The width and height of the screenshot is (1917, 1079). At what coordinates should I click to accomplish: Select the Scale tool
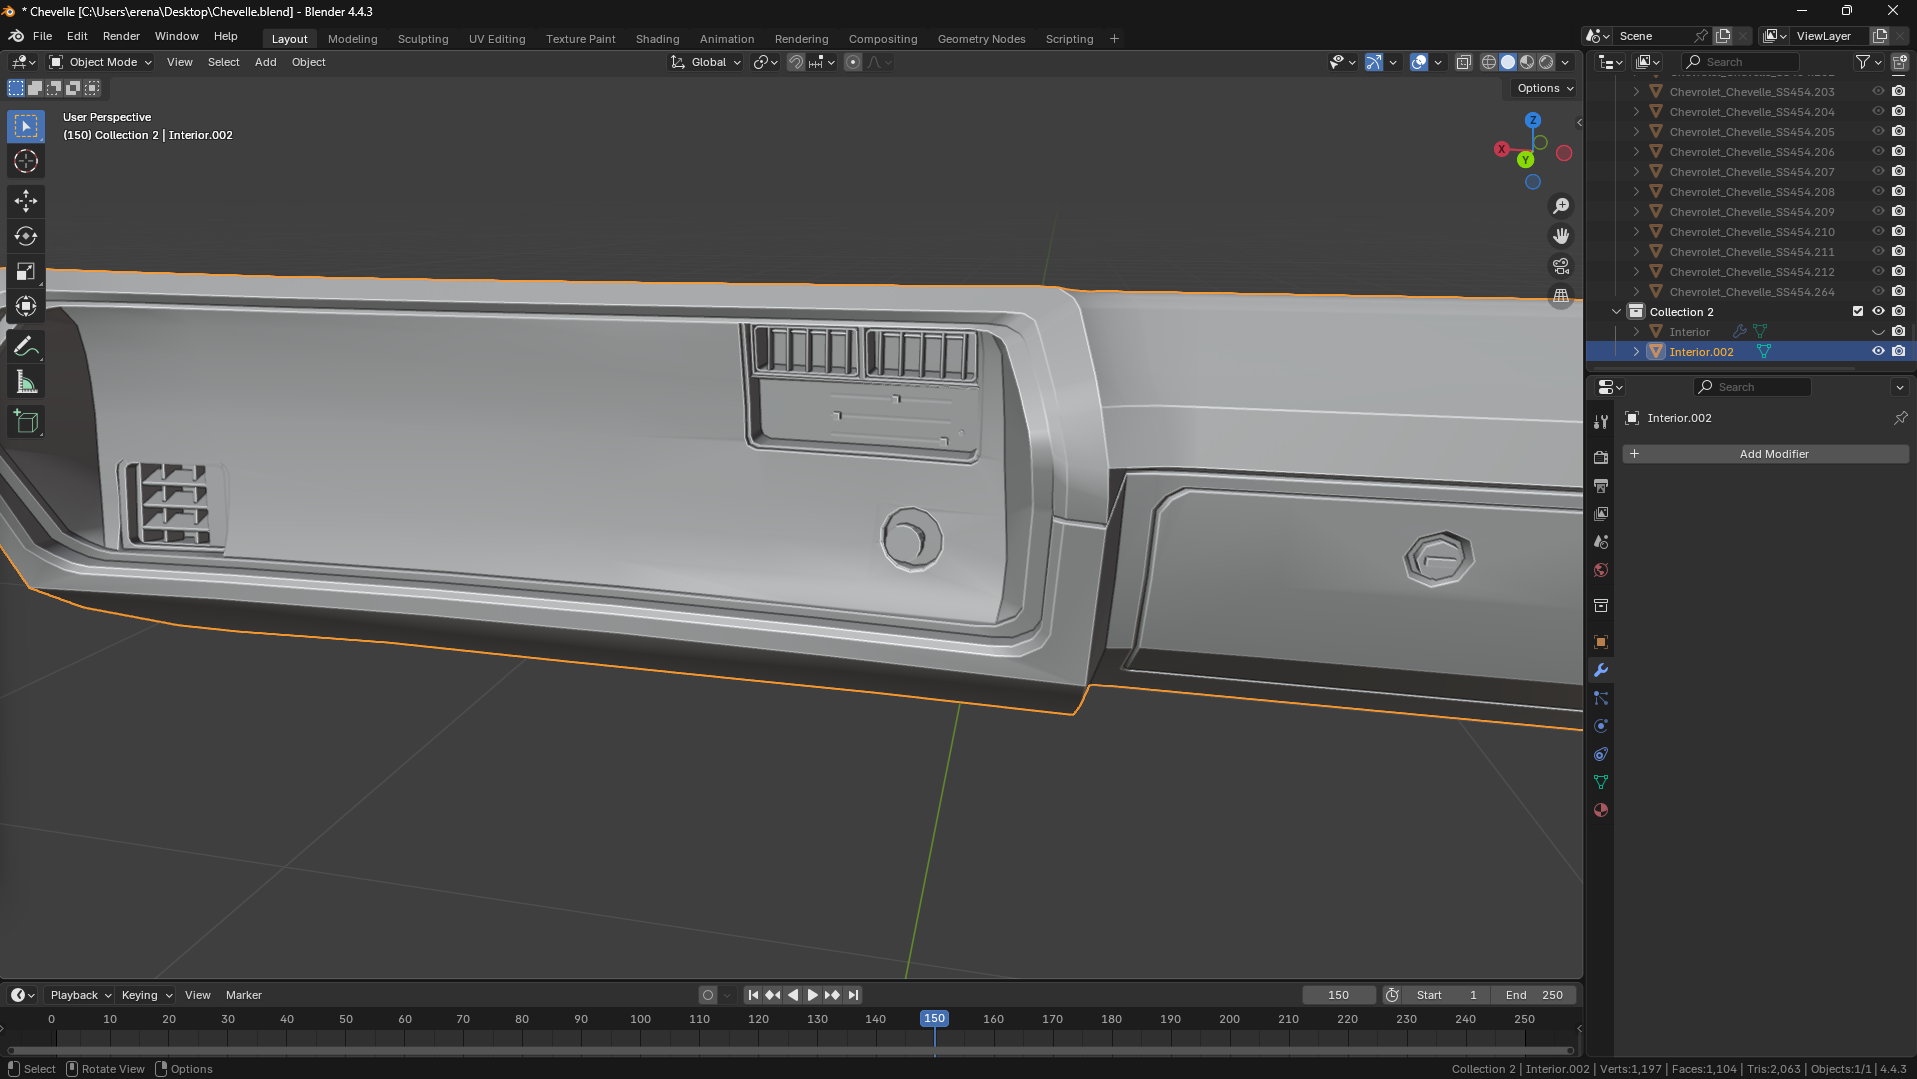click(x=26, y=272)
